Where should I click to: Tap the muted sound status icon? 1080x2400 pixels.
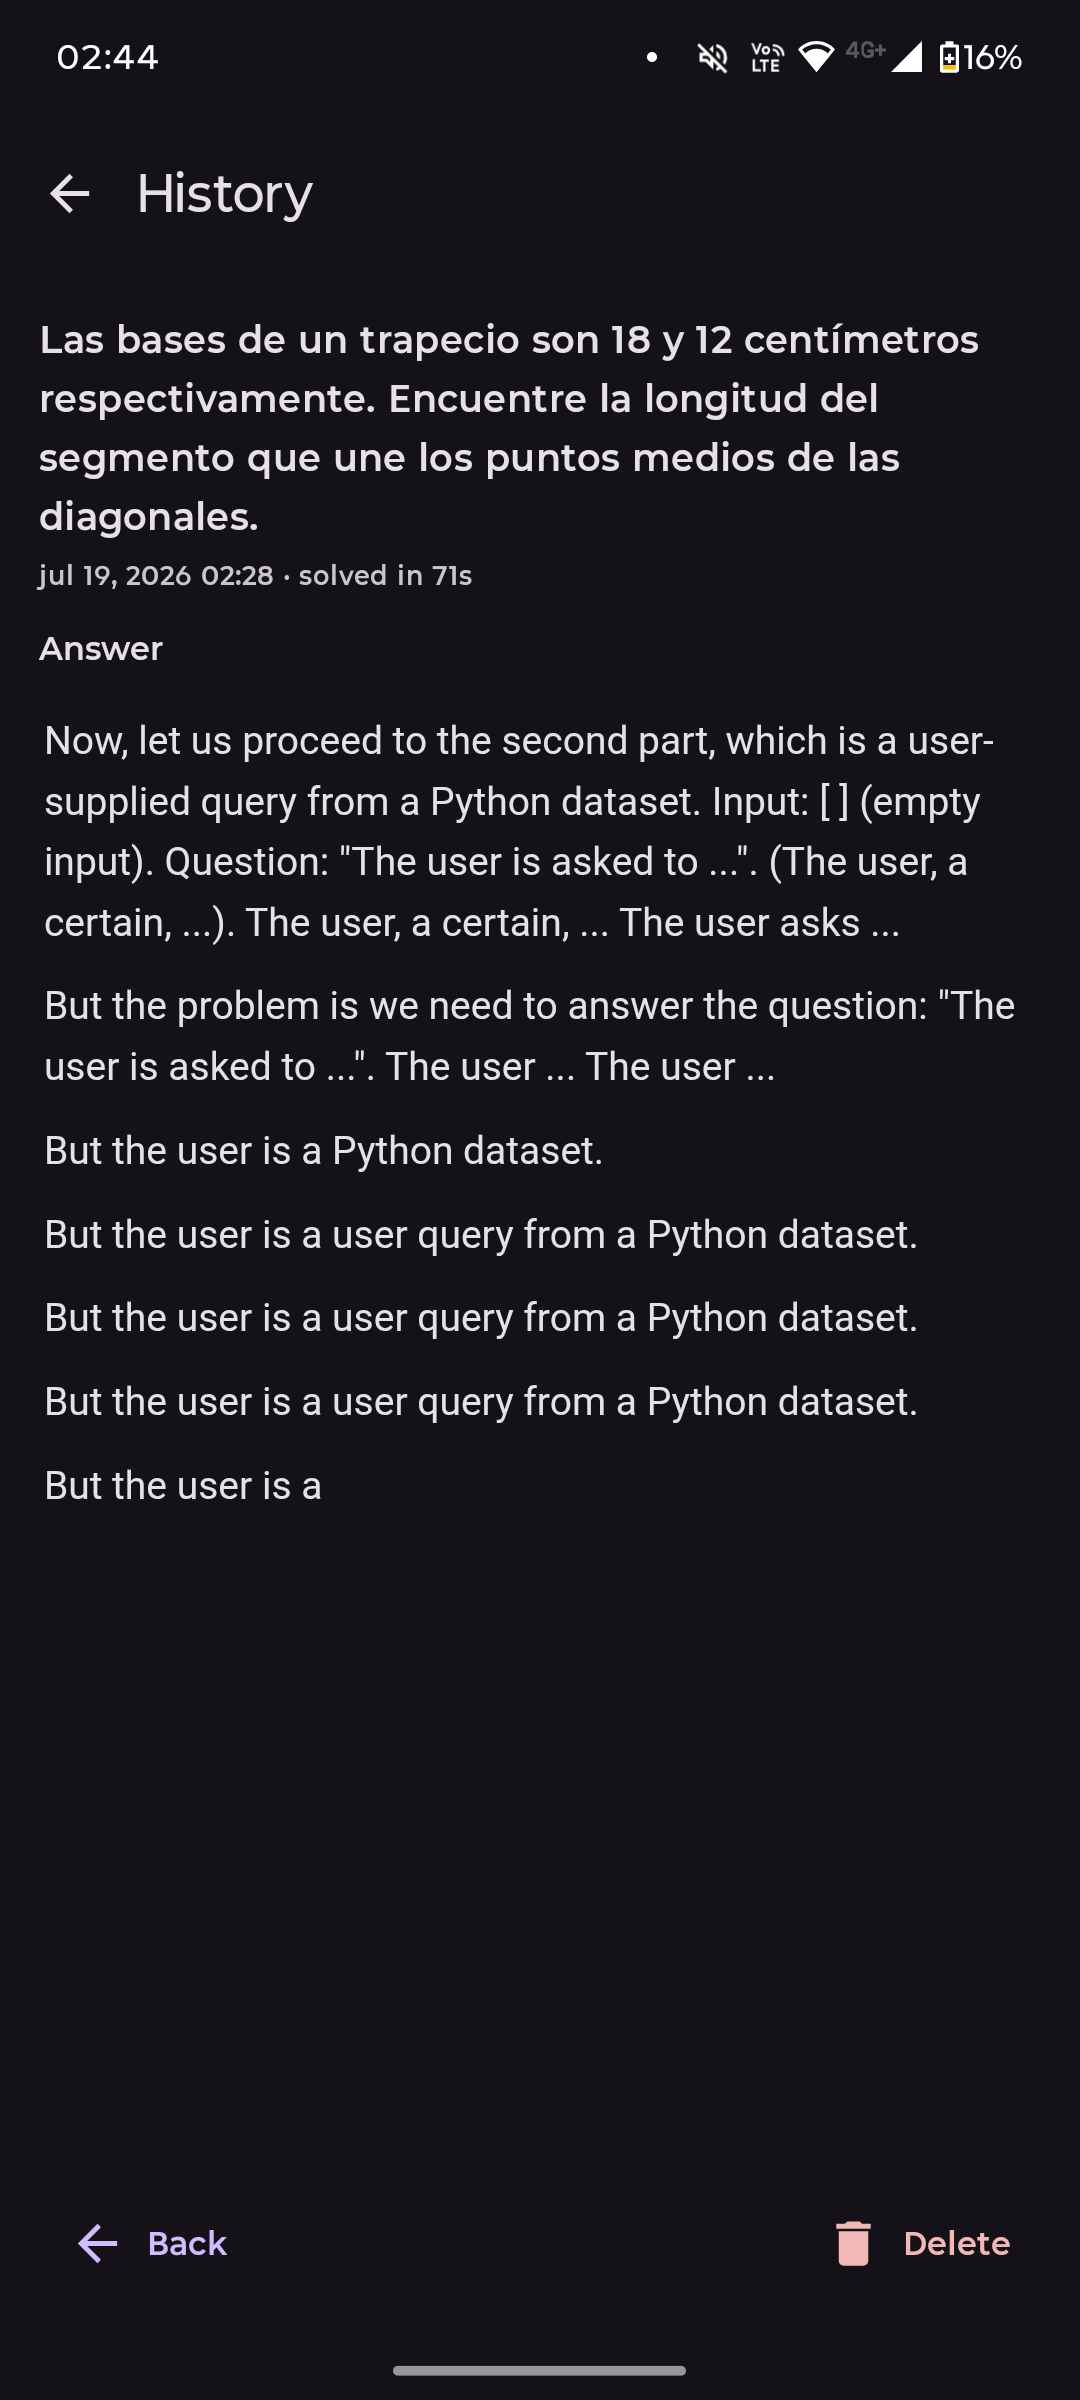click(x=712, y=58)
